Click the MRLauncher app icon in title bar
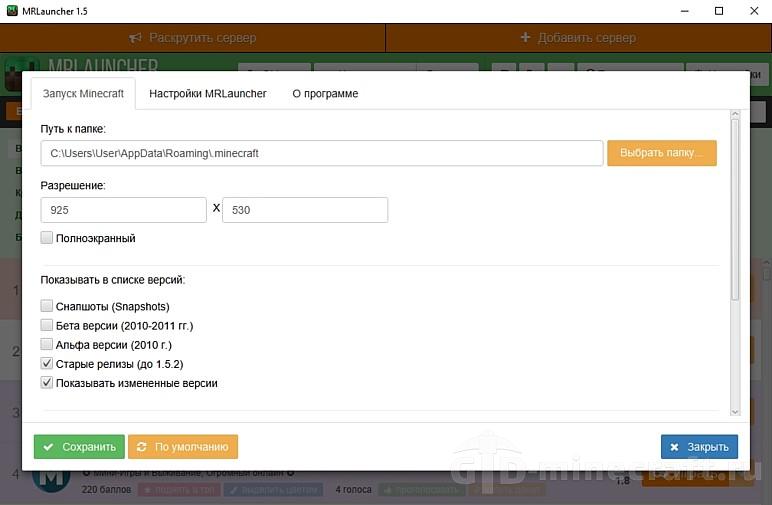Screen dimensions: 772x505 (x=12, y=11)
